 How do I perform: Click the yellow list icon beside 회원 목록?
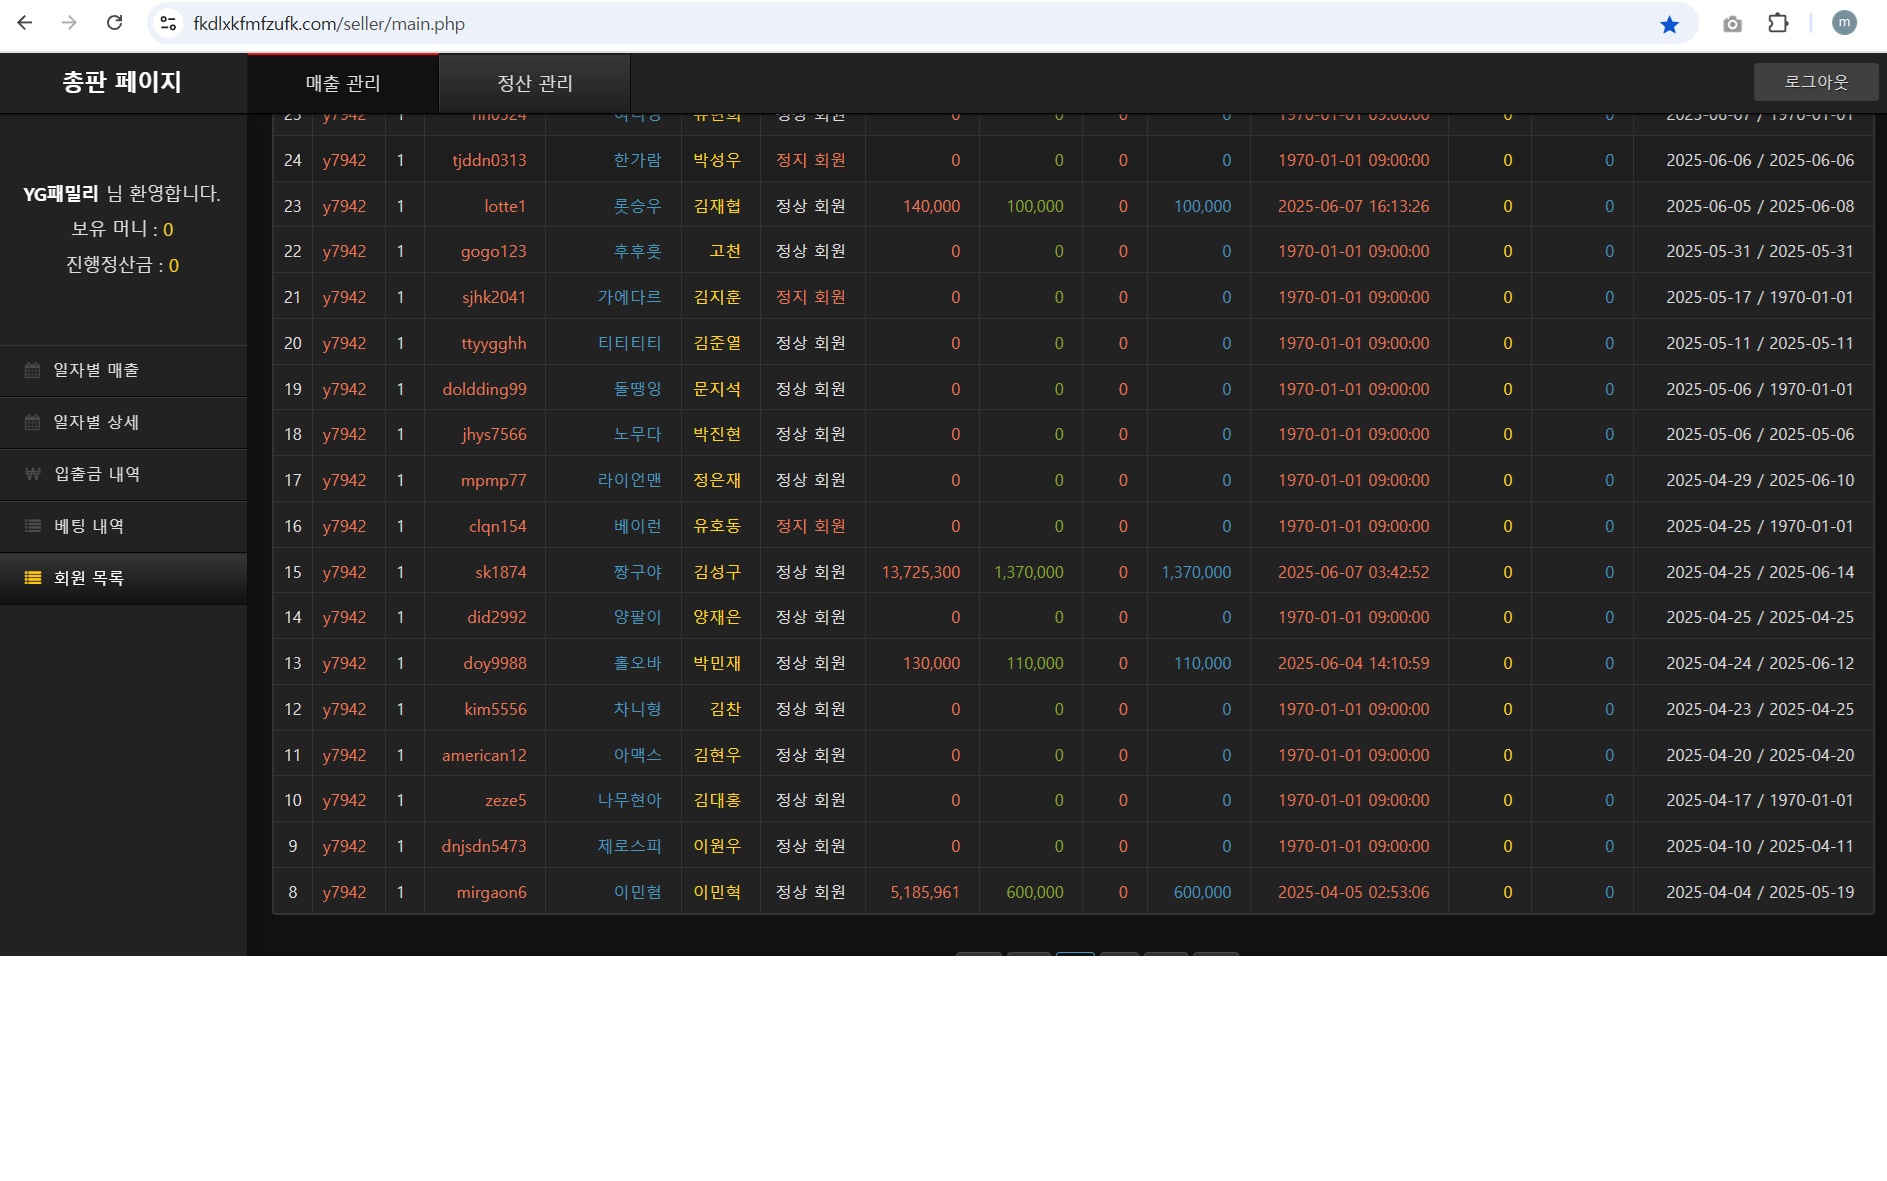click(x=32, y=578)
